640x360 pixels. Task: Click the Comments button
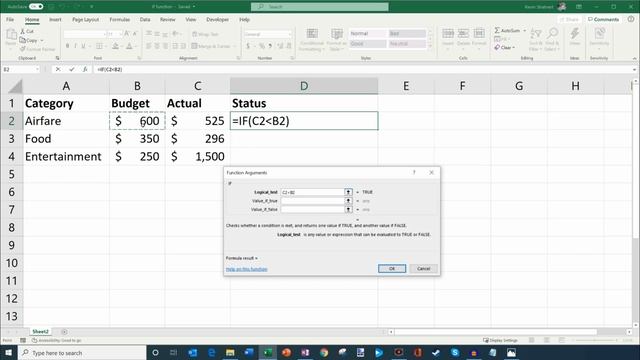pyautogui.click(x=603, y=19)
